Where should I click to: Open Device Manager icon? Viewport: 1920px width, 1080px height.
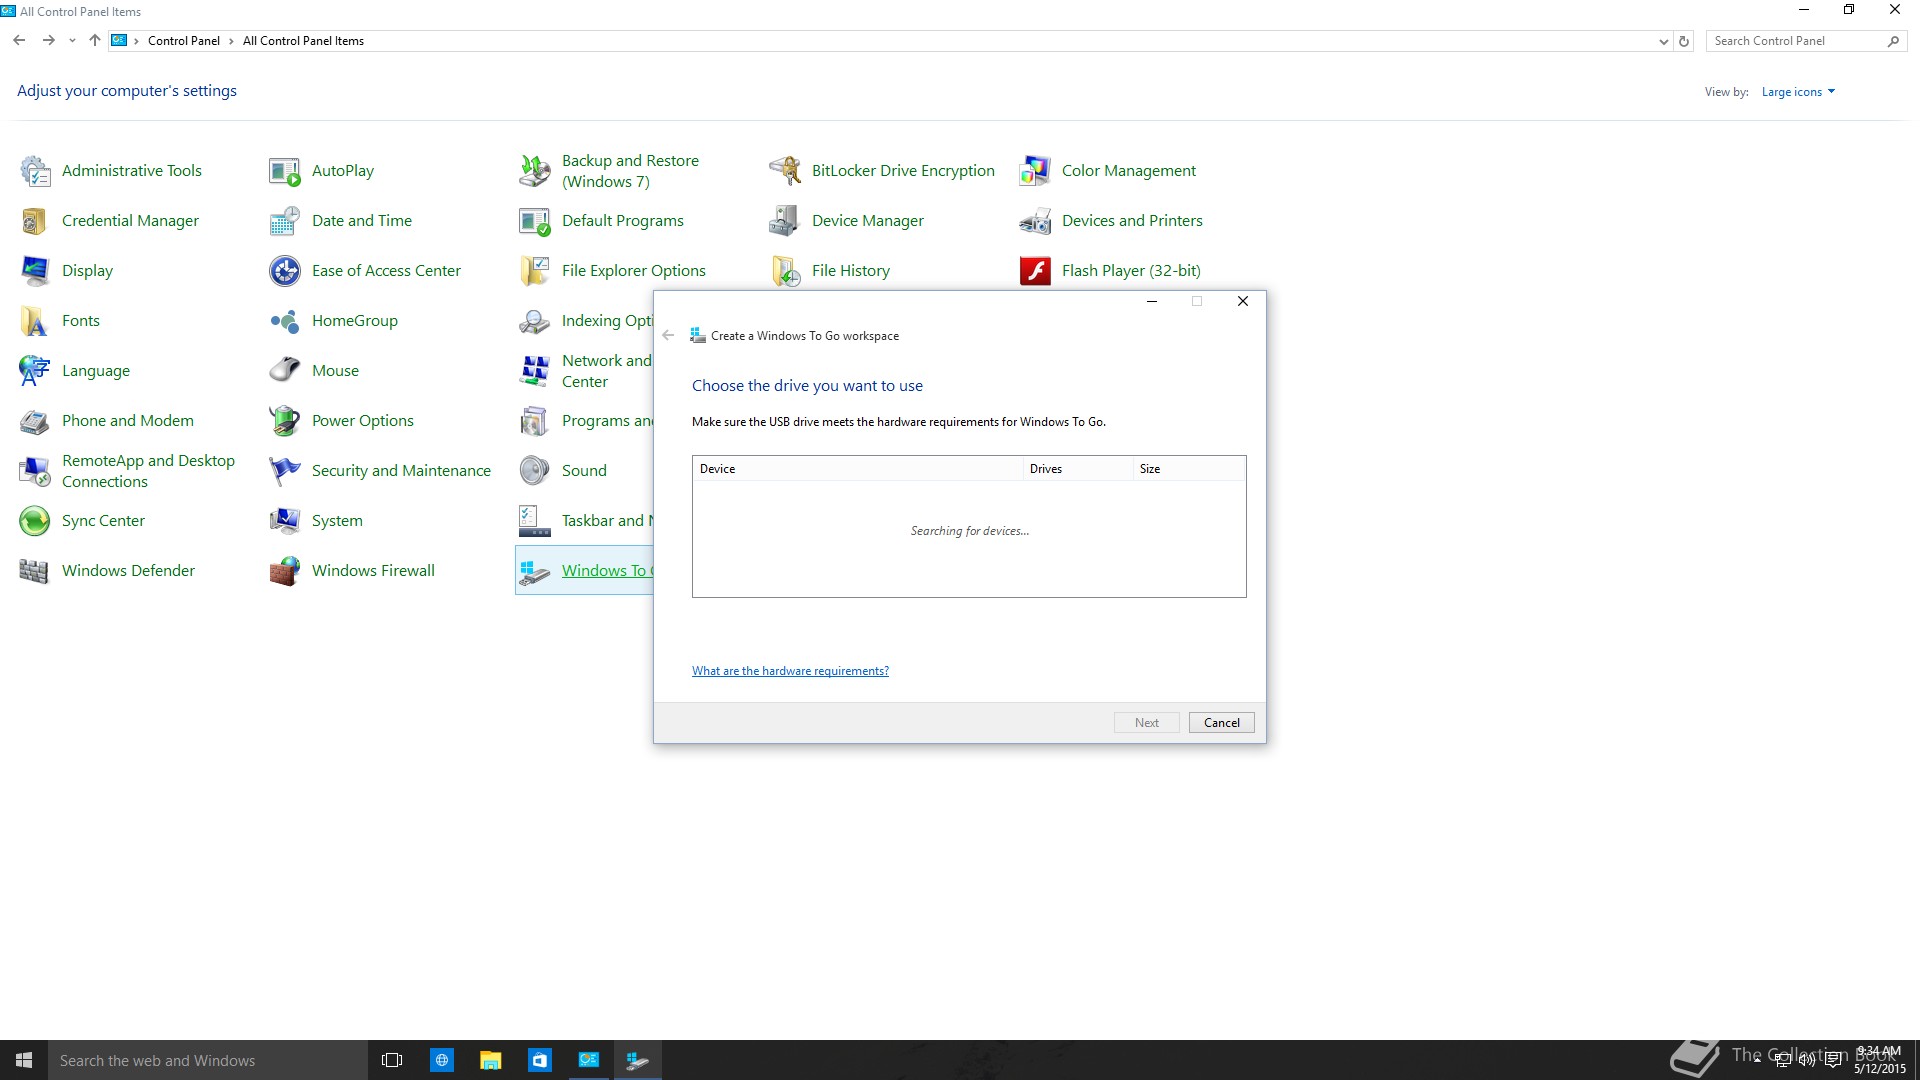pyautogui.click(x=785, y=221)
